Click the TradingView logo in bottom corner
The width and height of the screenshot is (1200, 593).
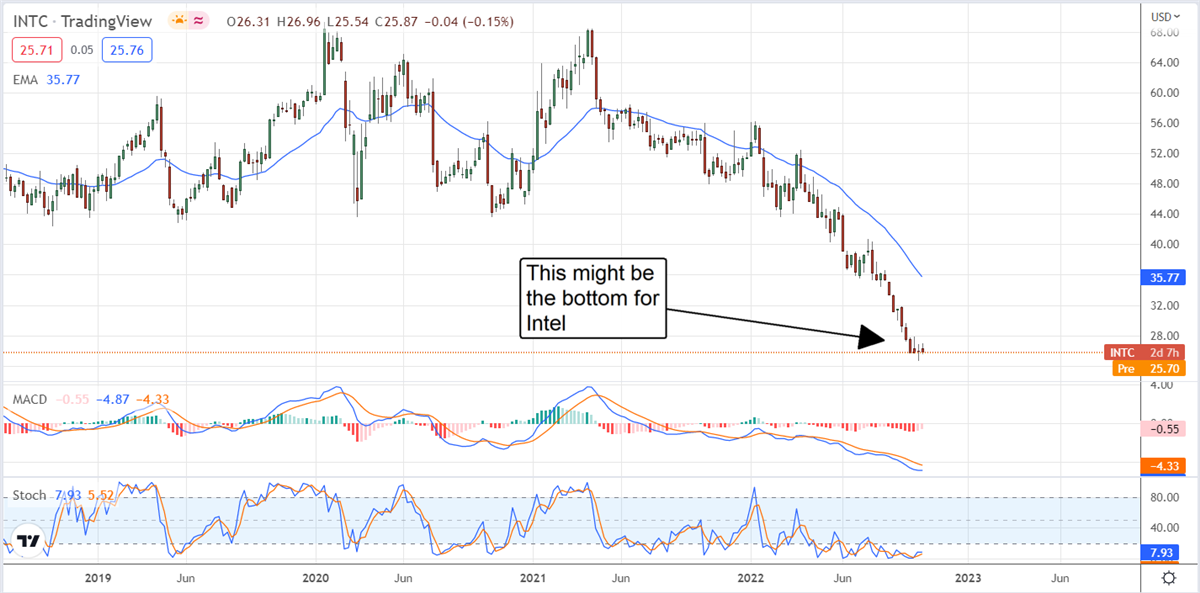31,543
